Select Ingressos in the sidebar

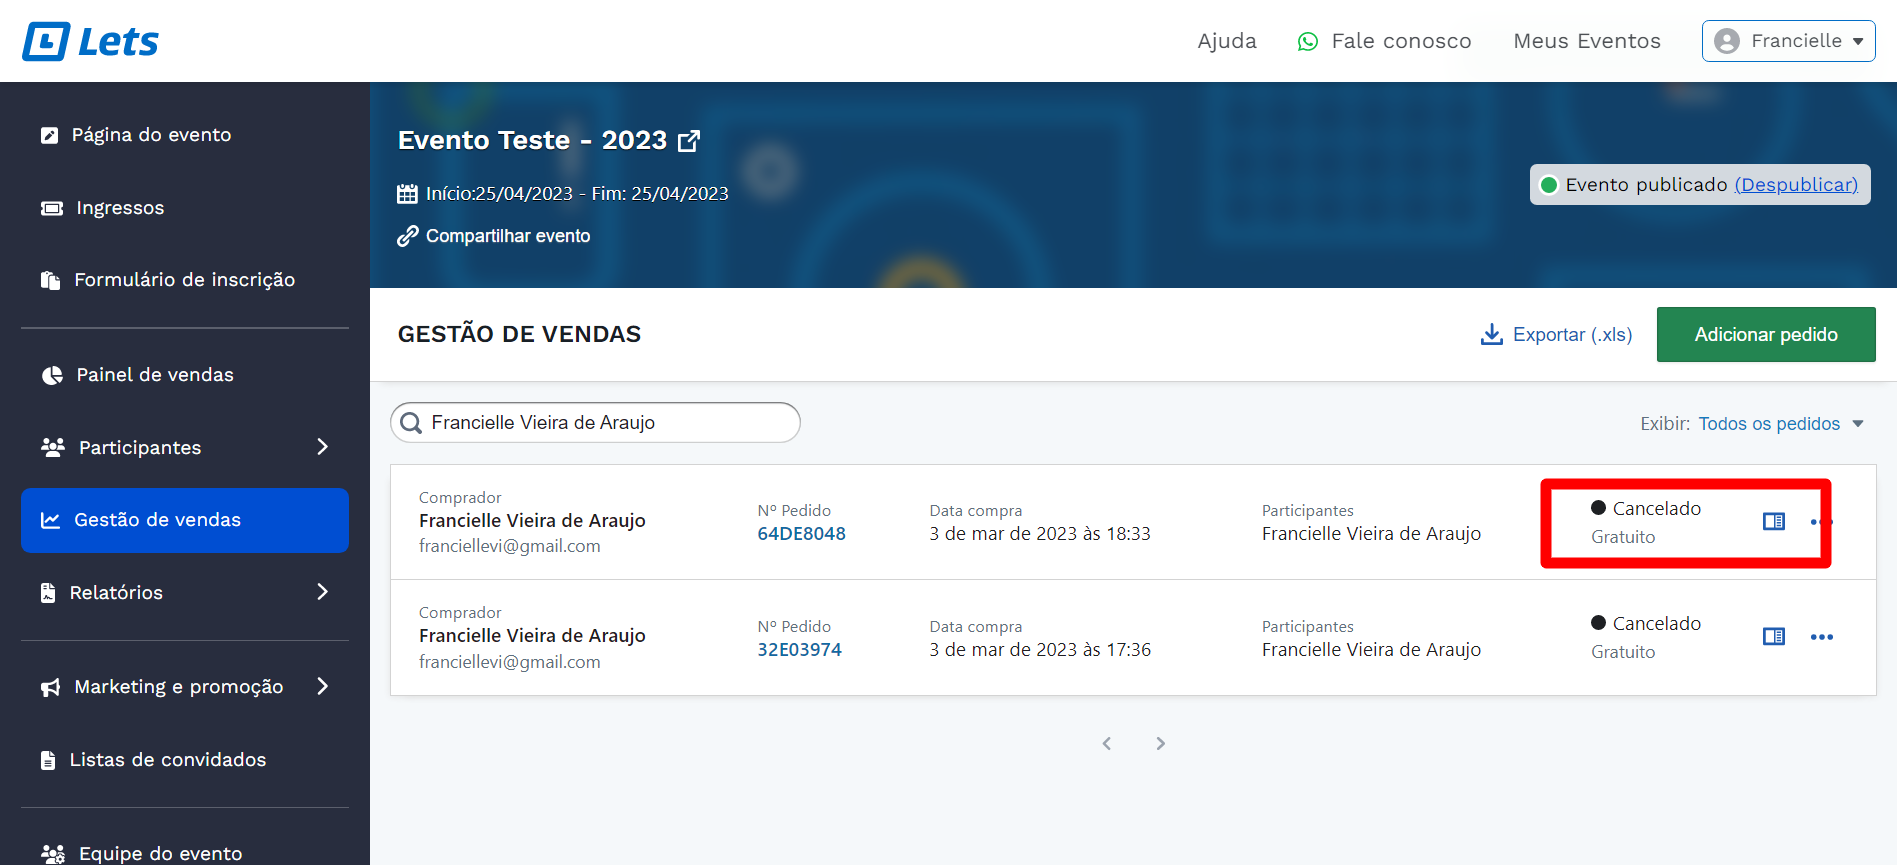click(x=120, y=208)
